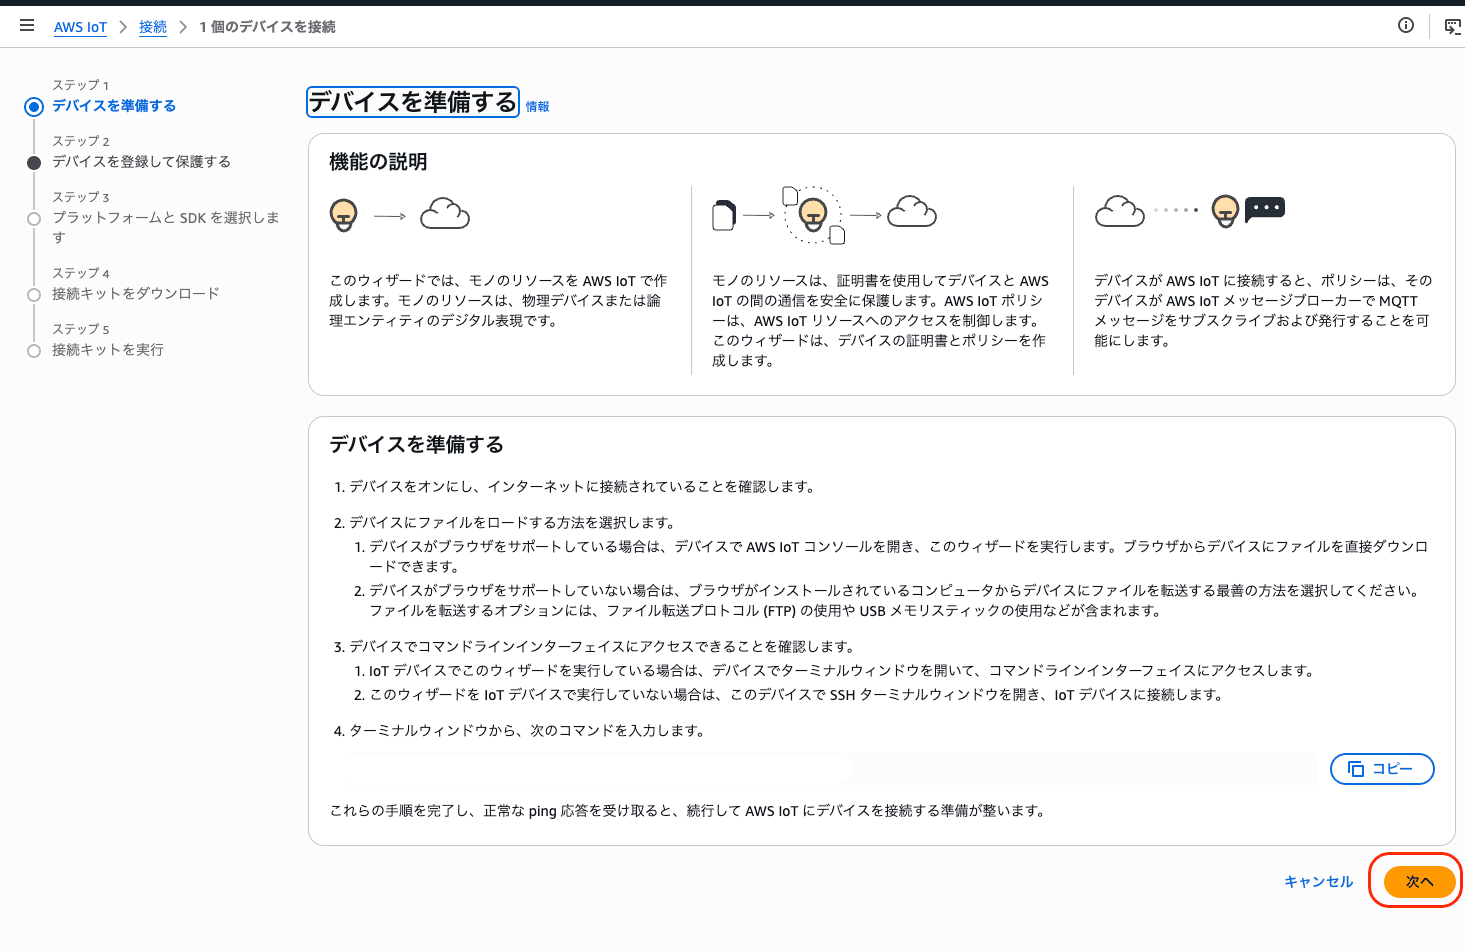Open the hamburger navigation menu
Image resolution: width=1465 pixels, height=951 pixels.
[27, 26]
